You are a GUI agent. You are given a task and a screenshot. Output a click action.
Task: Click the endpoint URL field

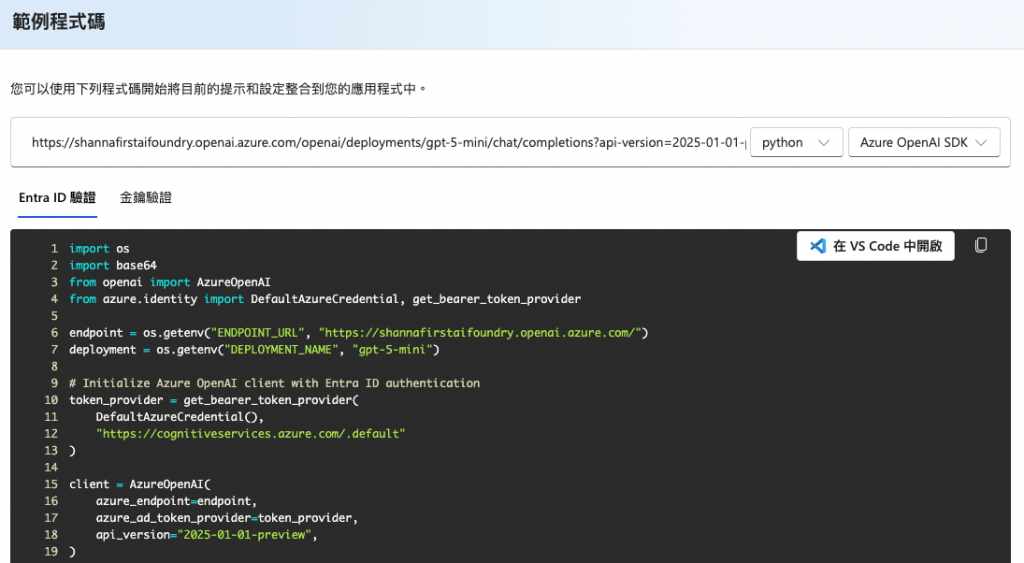(x=388, y=142)
